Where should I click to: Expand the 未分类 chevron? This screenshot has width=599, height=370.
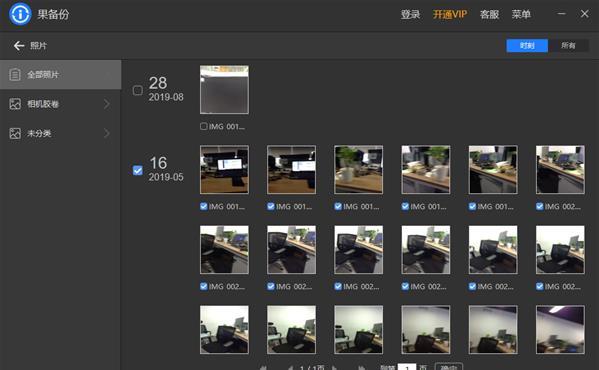107,133
